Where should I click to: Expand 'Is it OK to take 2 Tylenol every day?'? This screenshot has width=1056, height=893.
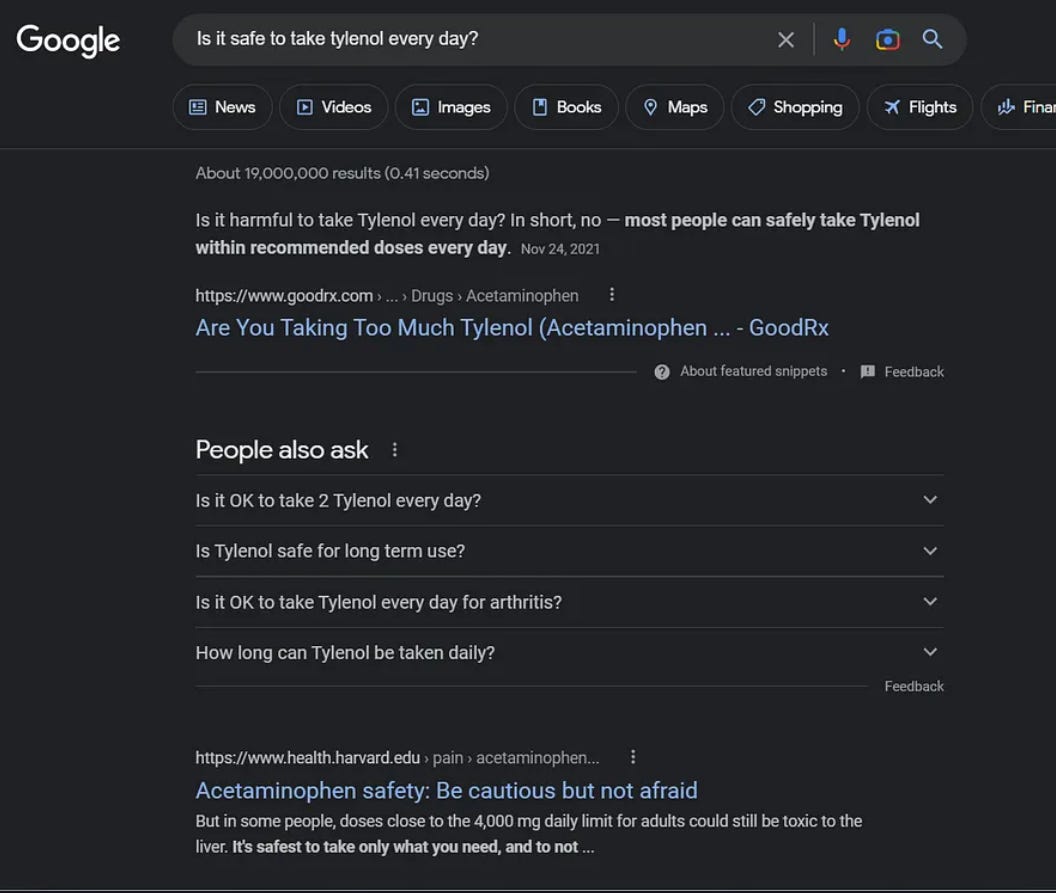click(569, 500)
